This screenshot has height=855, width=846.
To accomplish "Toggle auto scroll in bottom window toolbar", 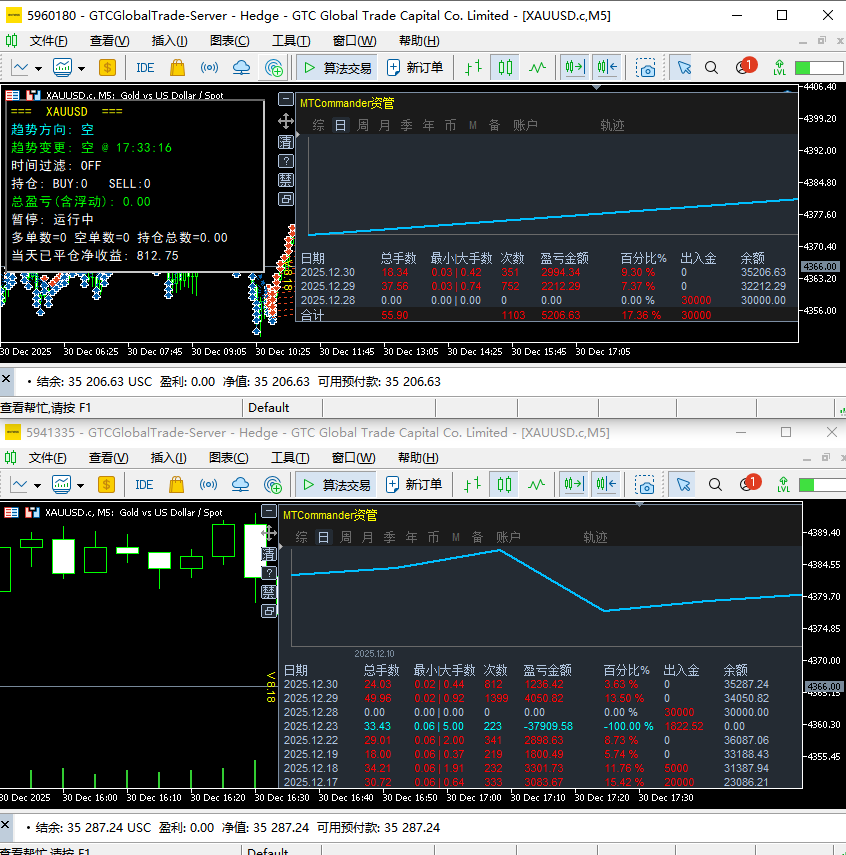I will (573, 485).
